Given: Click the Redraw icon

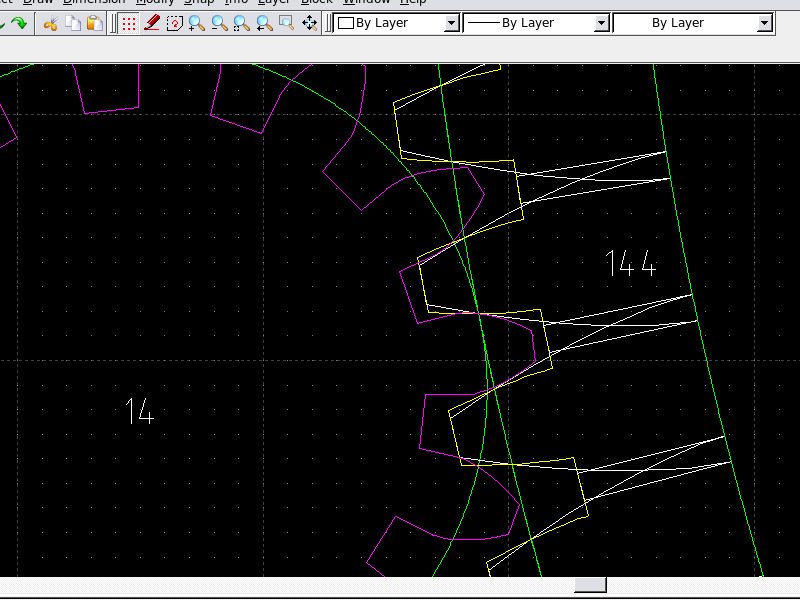Looking at the screenshot, I should tap(174, 22).
